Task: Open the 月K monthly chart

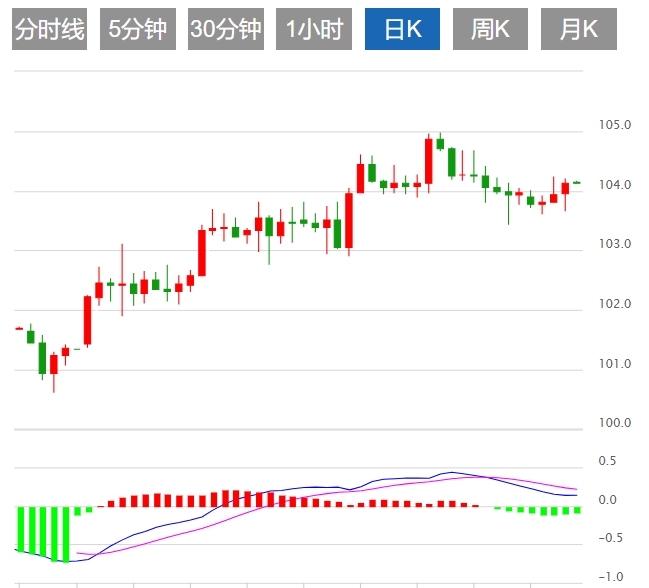Action: (x=579, y=29)
